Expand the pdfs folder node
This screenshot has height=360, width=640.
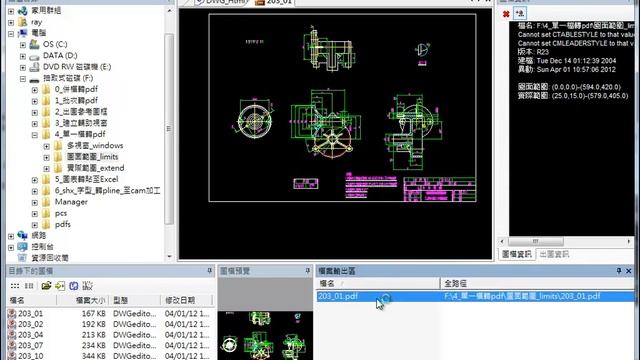coord(35,224)
